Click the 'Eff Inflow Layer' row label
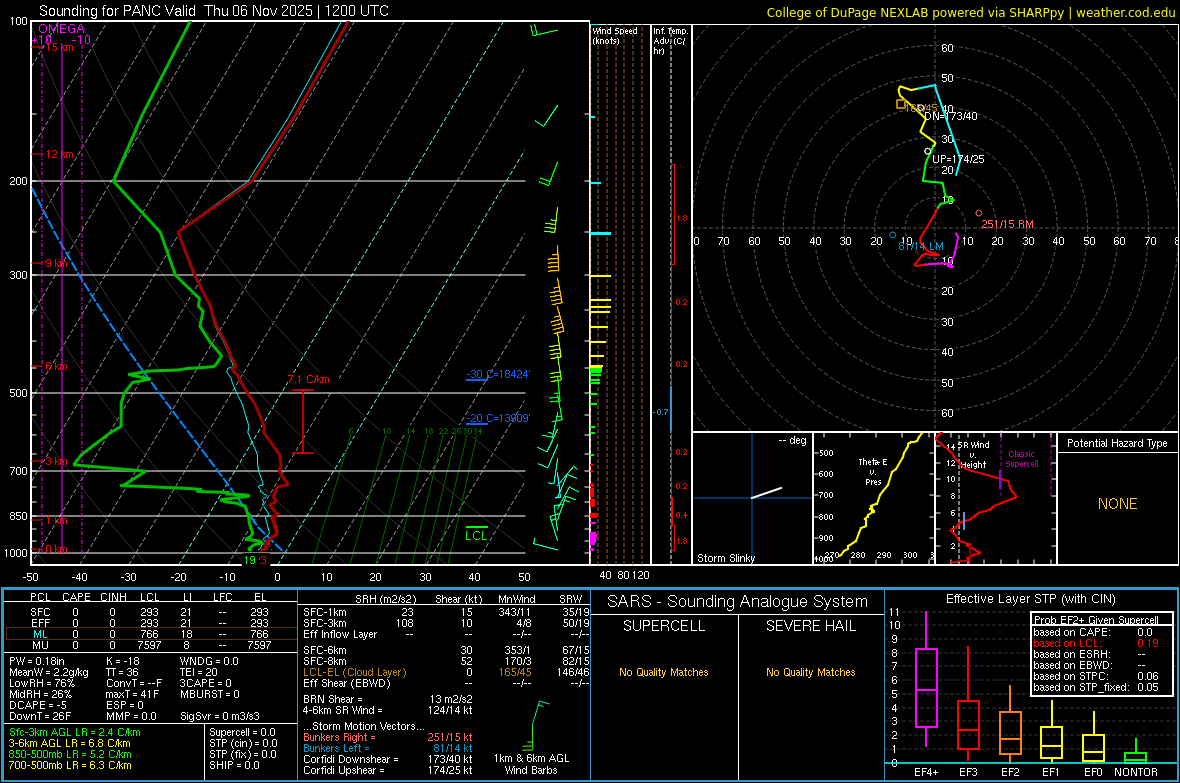This screenshot has height=783, width=1180. (x=339, y=634)
